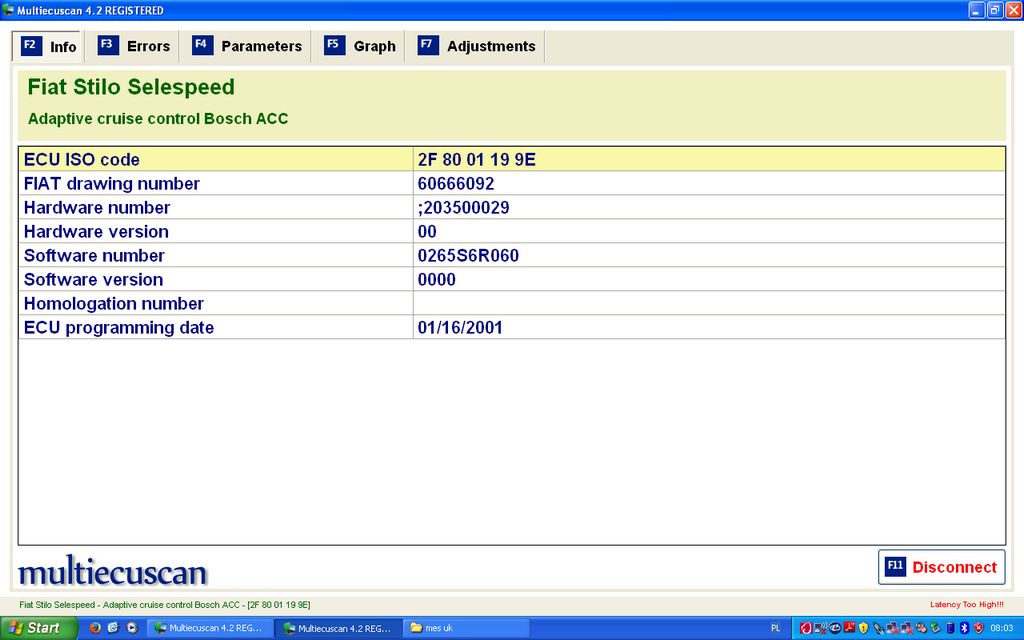Image resolution: width=1024 pixels, height=640 pixels.
Task: Click the value '0265S6R060'
Action: tap(468, 255)
